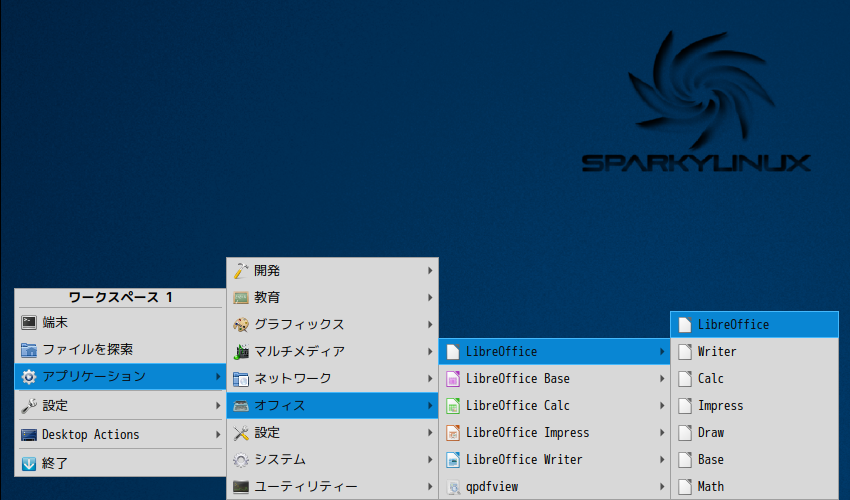This screenshot has height=500, width=850.
Task: Expand the 開発 submenu arrow
Action: (430, 271)
